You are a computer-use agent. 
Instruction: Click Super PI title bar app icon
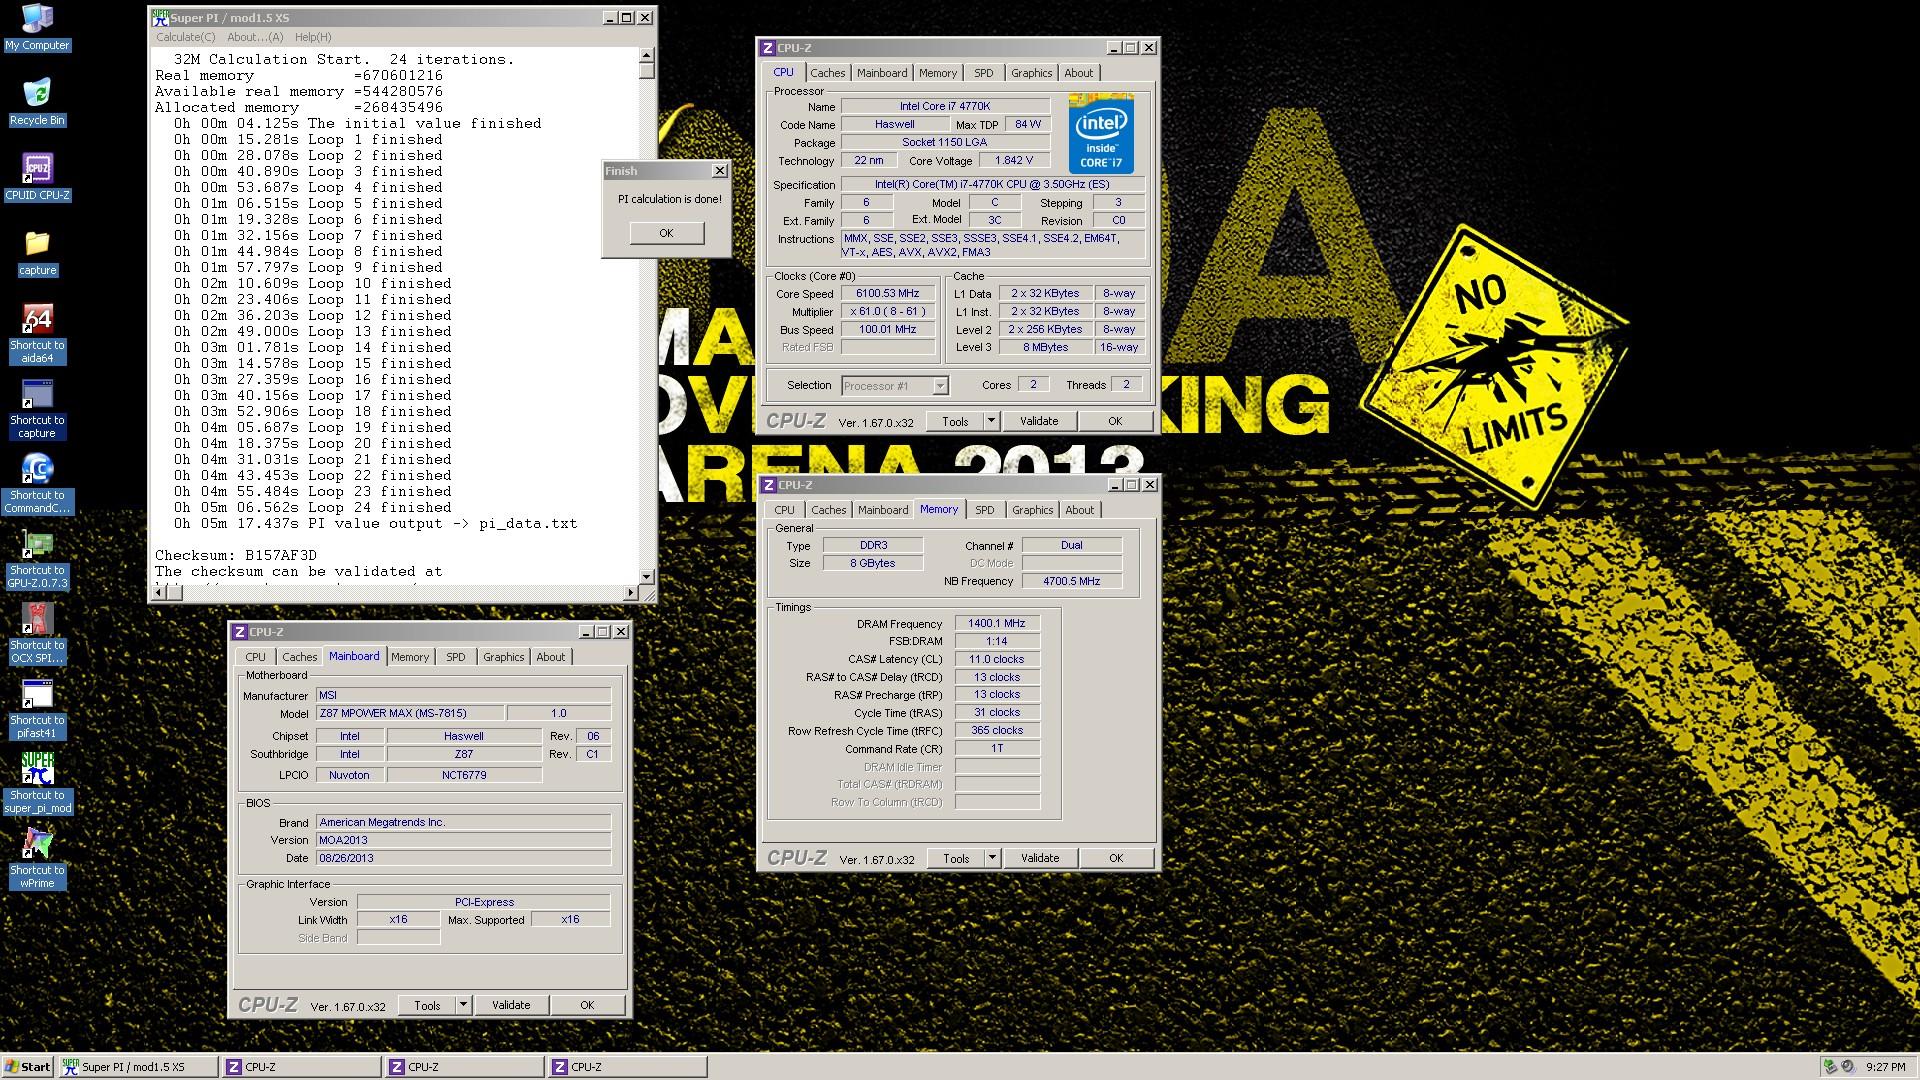(159, 18)
